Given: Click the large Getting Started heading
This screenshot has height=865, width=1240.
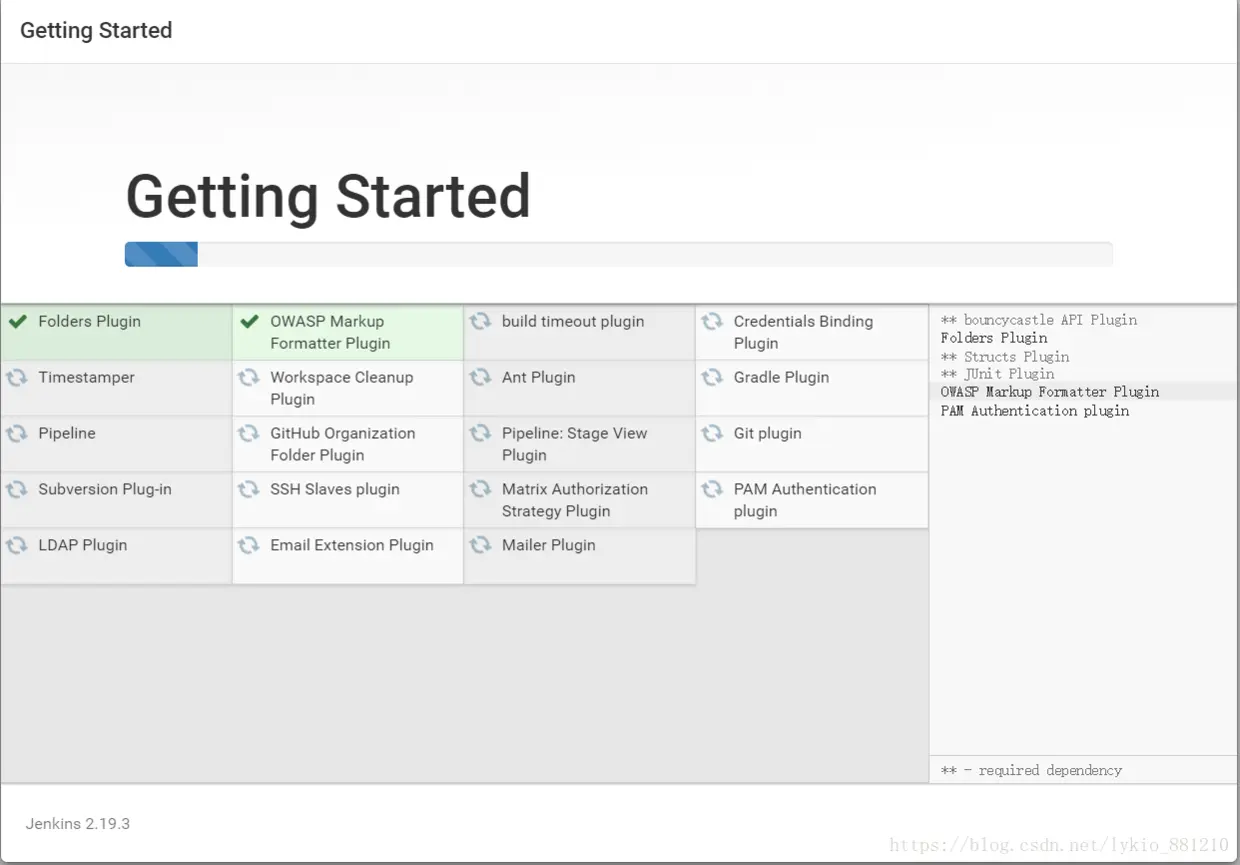Looking at the screenshot, I should pyautogui.click(x=328, y=197).
